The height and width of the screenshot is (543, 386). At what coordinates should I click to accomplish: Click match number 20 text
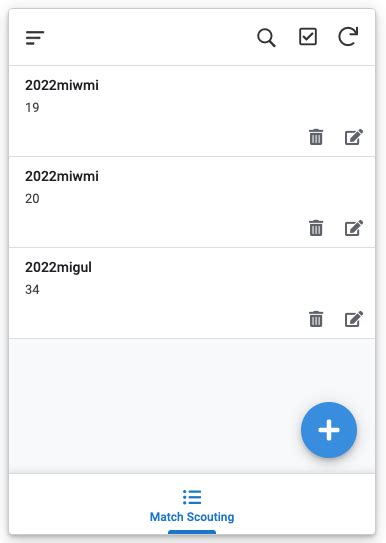coord(32,199)
